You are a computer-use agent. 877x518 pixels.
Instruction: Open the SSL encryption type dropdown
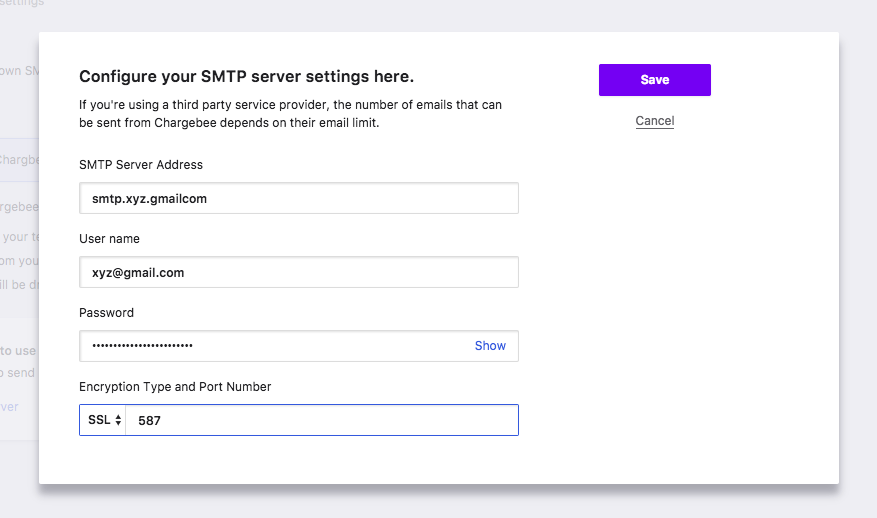(102, 420)
